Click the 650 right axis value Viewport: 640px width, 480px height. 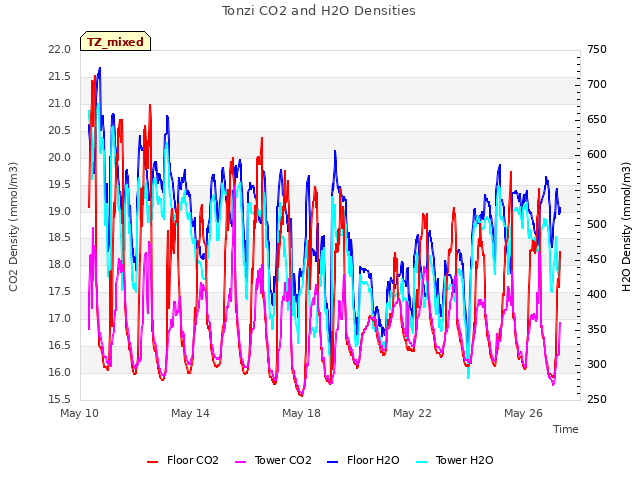(x=597, y=120)
